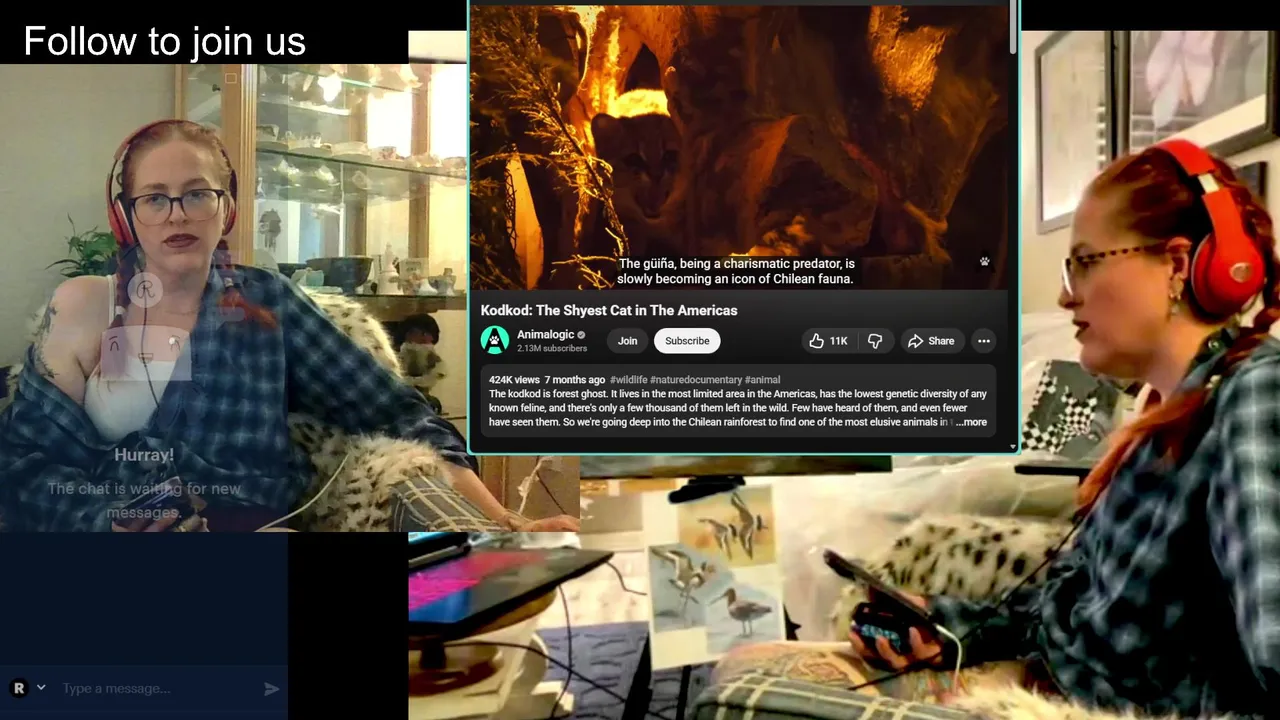Image resolution: width=1280 pixels, height=720 pixels.
Task: Click the Hurray! chat message
Action: tap(144, 455)
